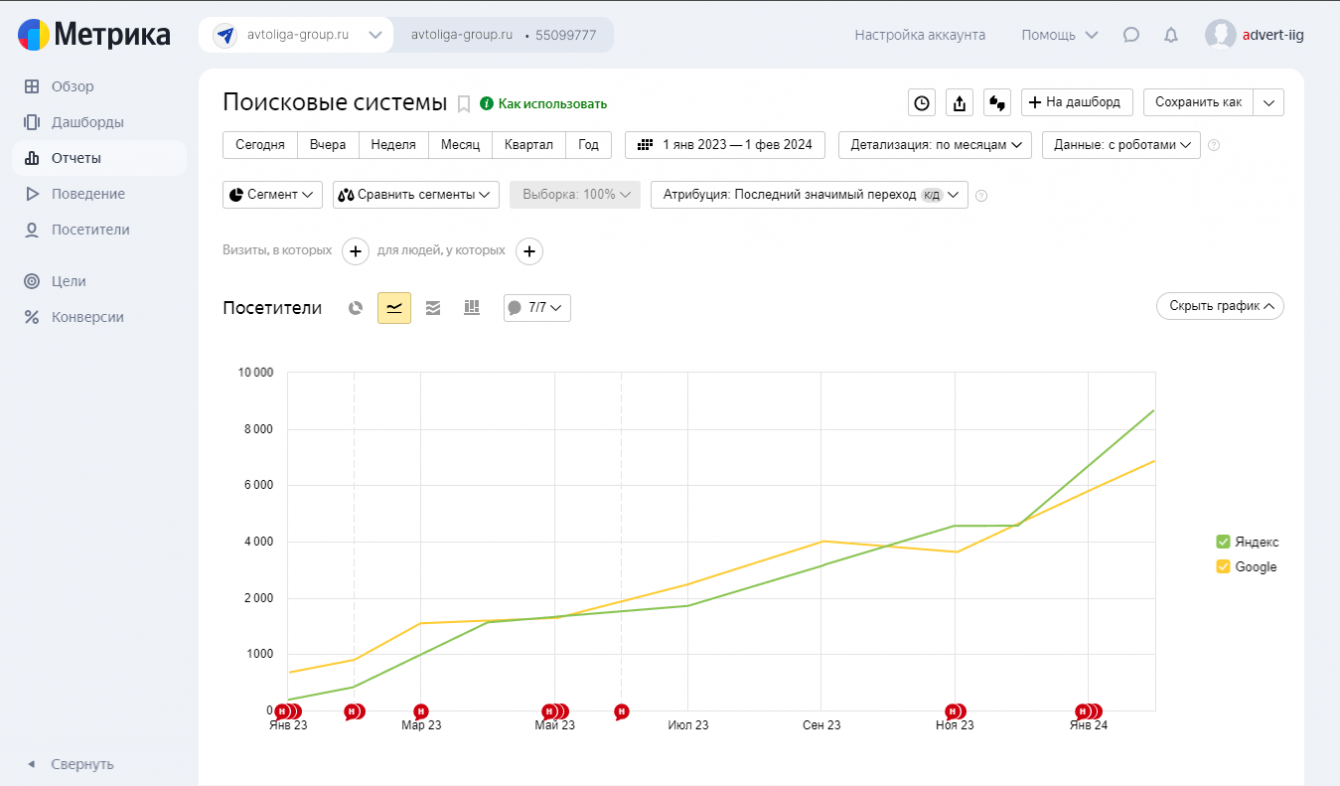Viewport: 1340px width, 786px height.
Task: Open the Детализация: по месяцам dropdown
Action: point(934,145)
